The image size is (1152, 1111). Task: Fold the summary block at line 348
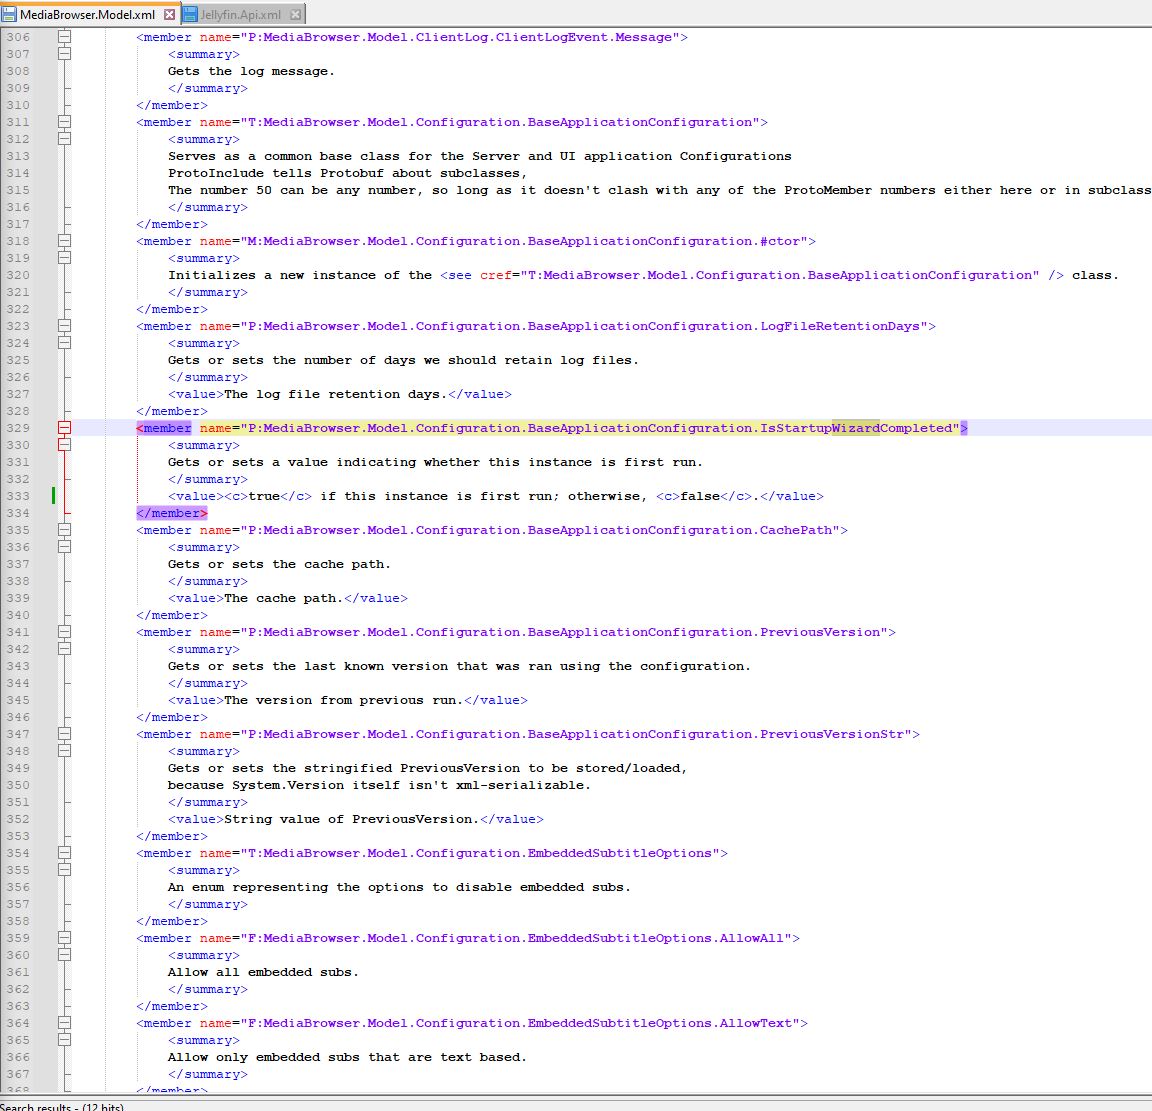pos(65,751)
